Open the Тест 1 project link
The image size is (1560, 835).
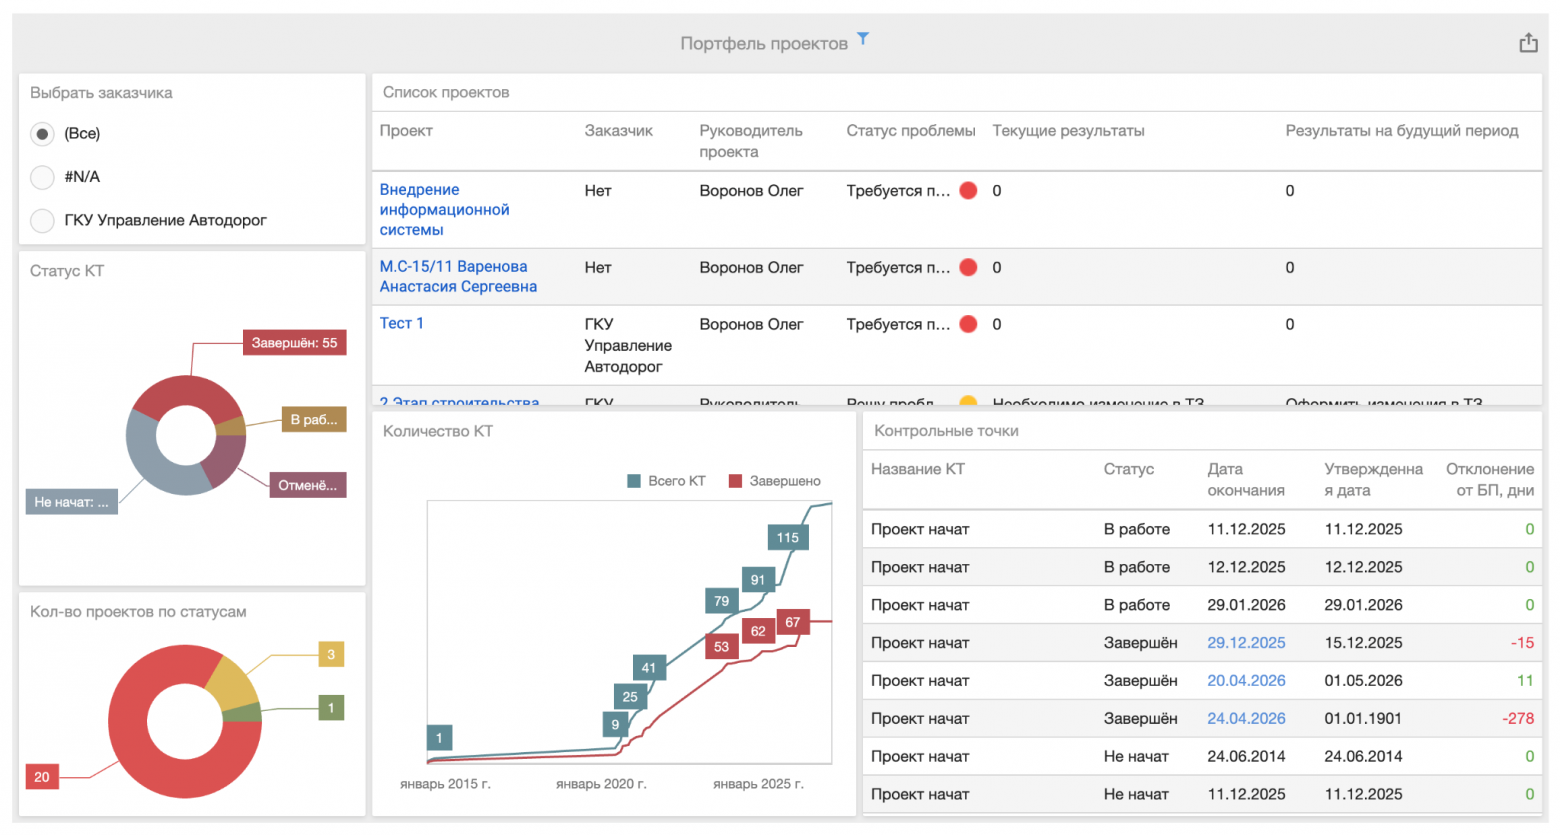point(401,323)
